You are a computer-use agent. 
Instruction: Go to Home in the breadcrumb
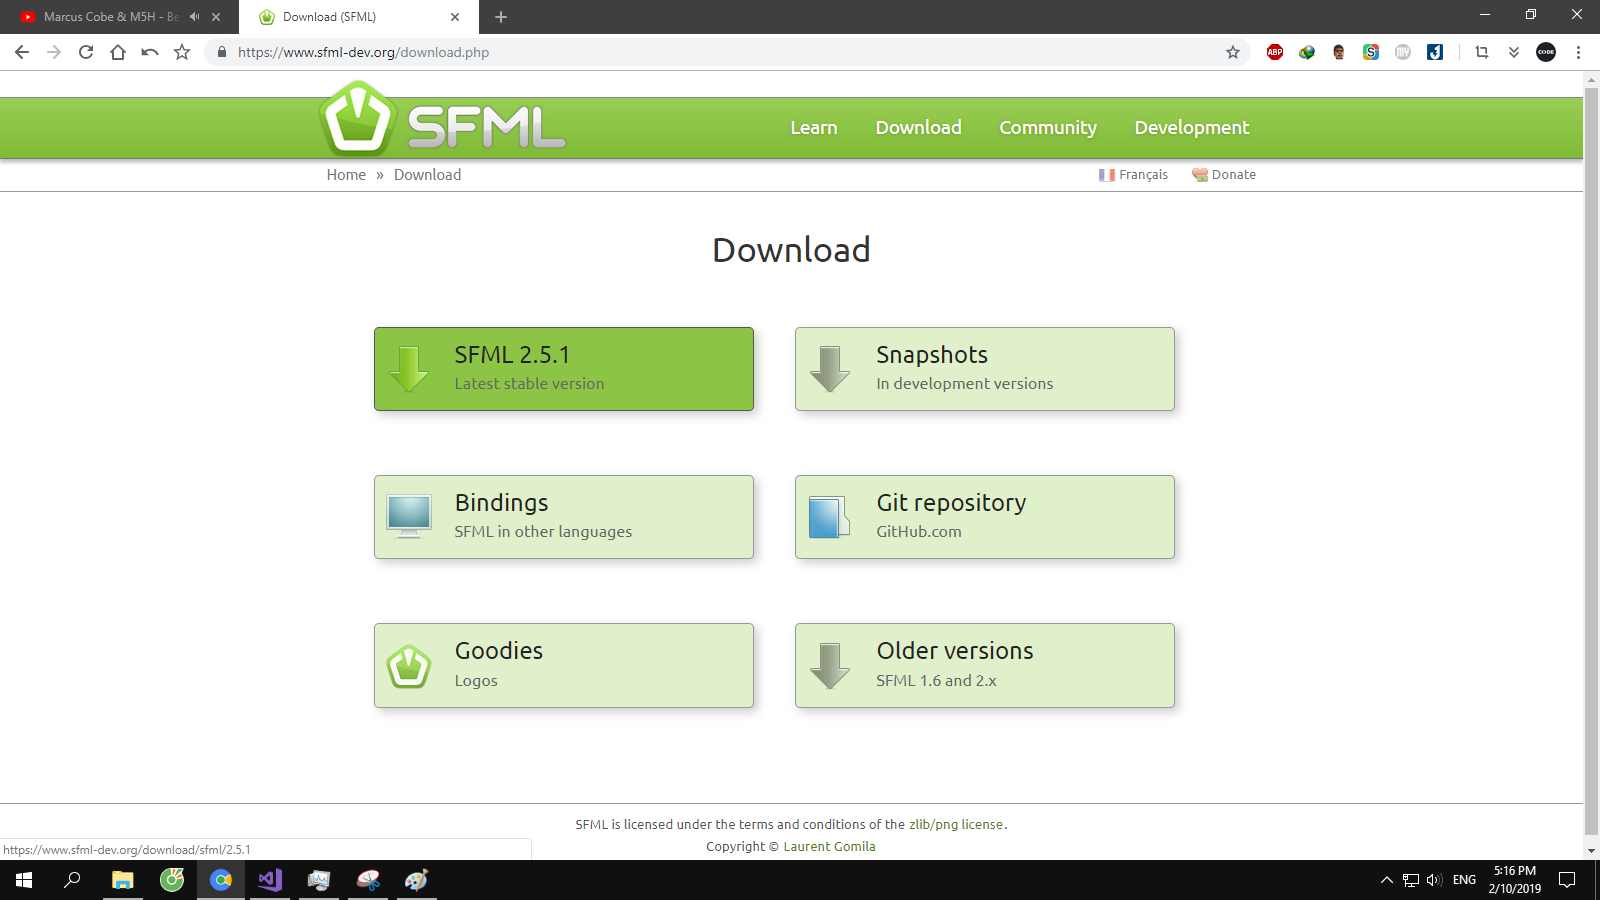[346, 175]
